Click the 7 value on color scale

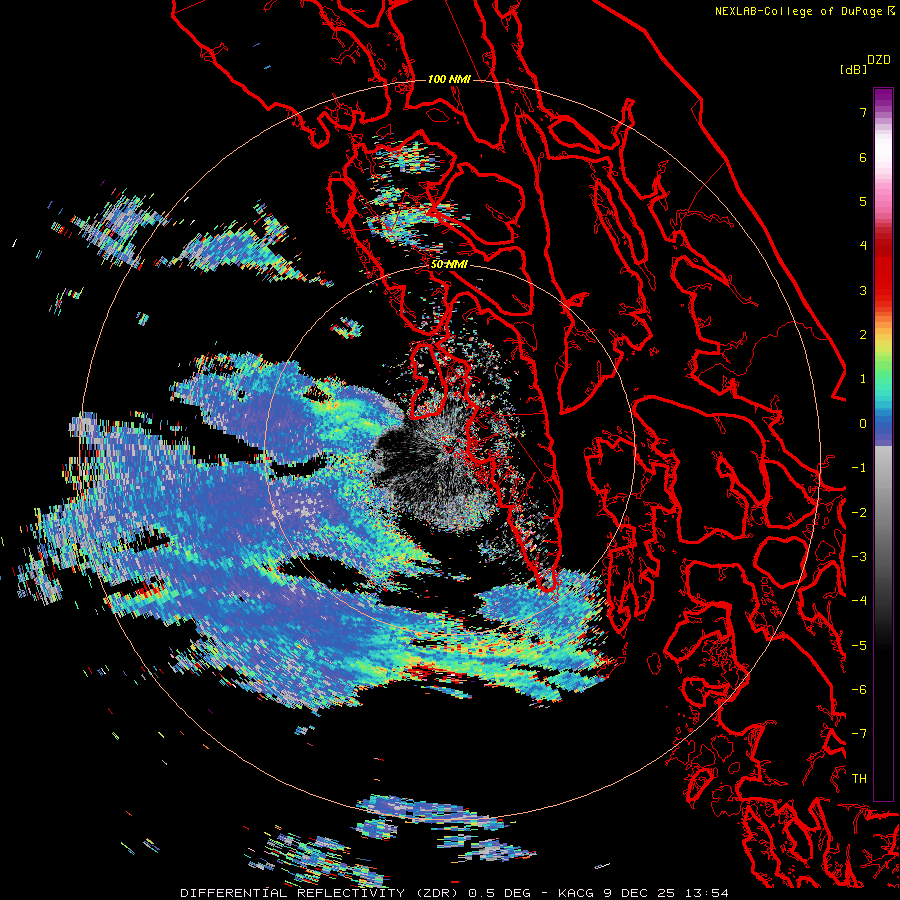tap(863, 112)
